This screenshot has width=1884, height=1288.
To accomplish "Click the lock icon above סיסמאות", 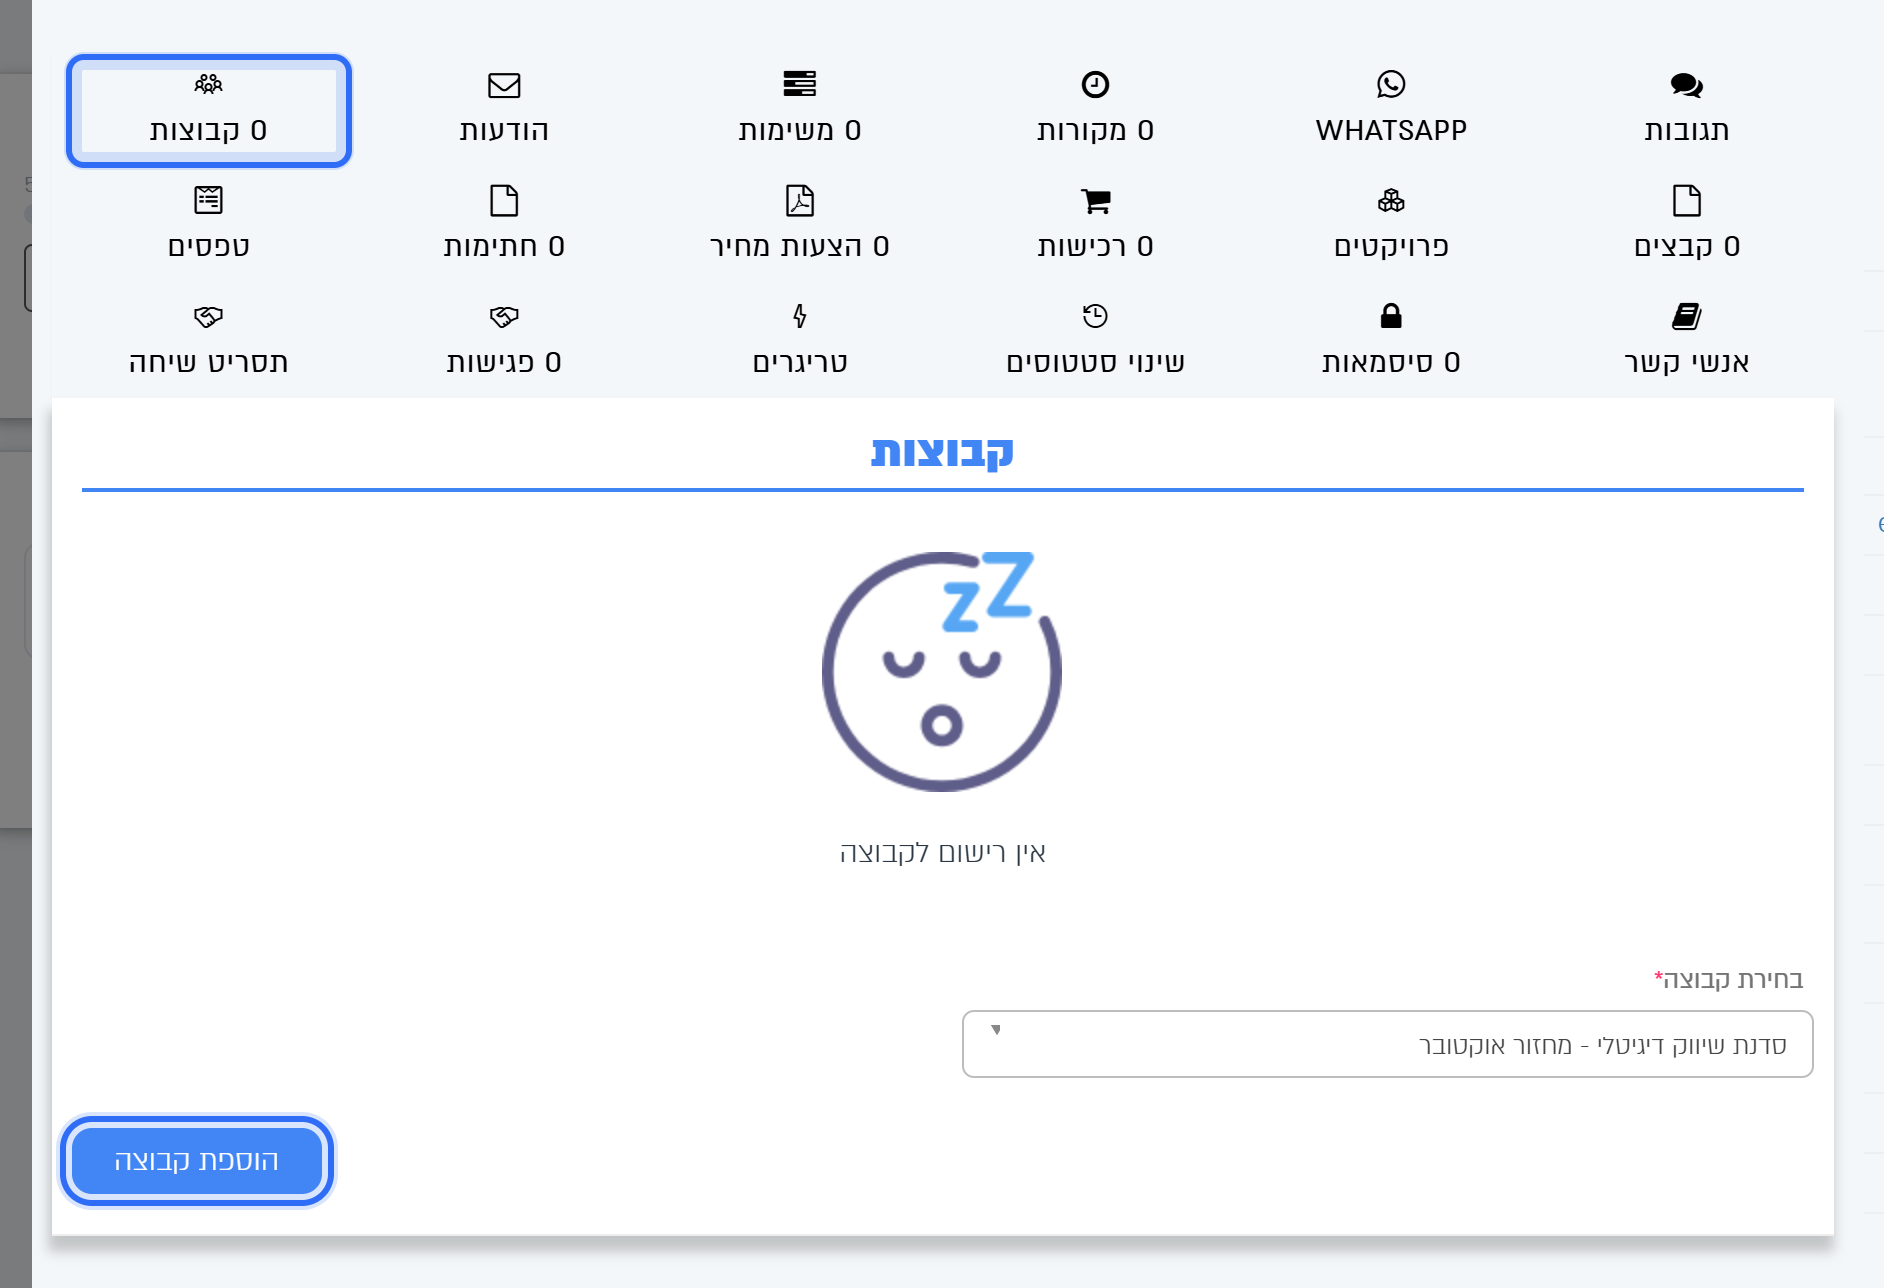I will coord(1391,316).
